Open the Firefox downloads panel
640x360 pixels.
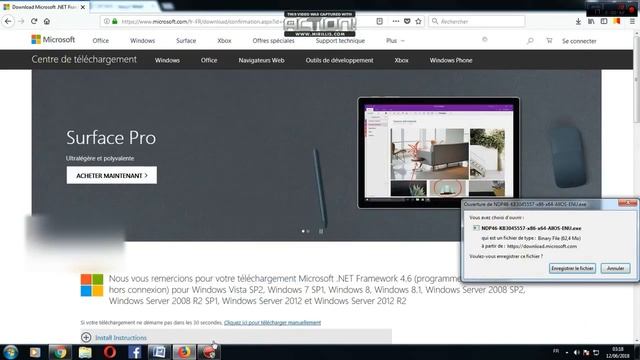coord(578,21)
